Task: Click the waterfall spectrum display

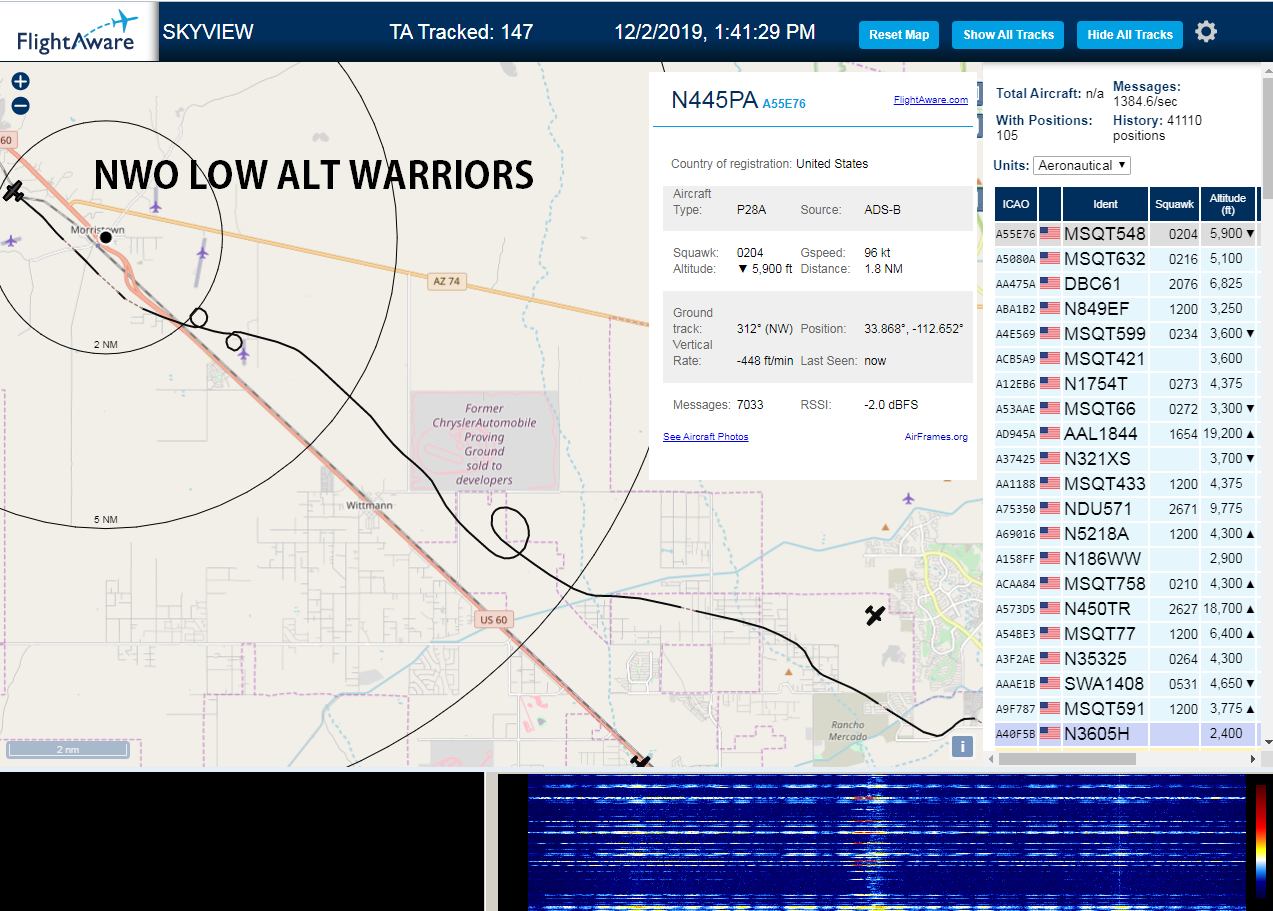Action: point(885,842)
